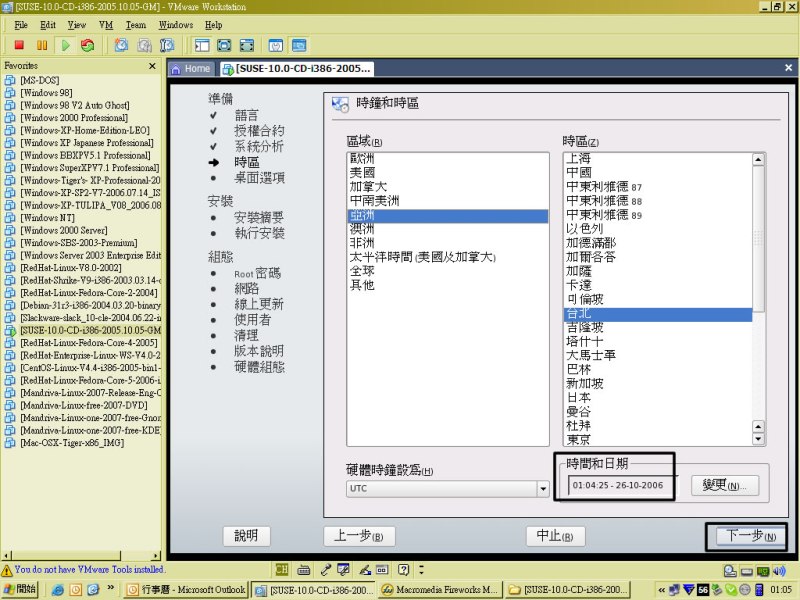Click the VMware sound device status icon
The image size is (800, 600).
click(x=779, y=571)
